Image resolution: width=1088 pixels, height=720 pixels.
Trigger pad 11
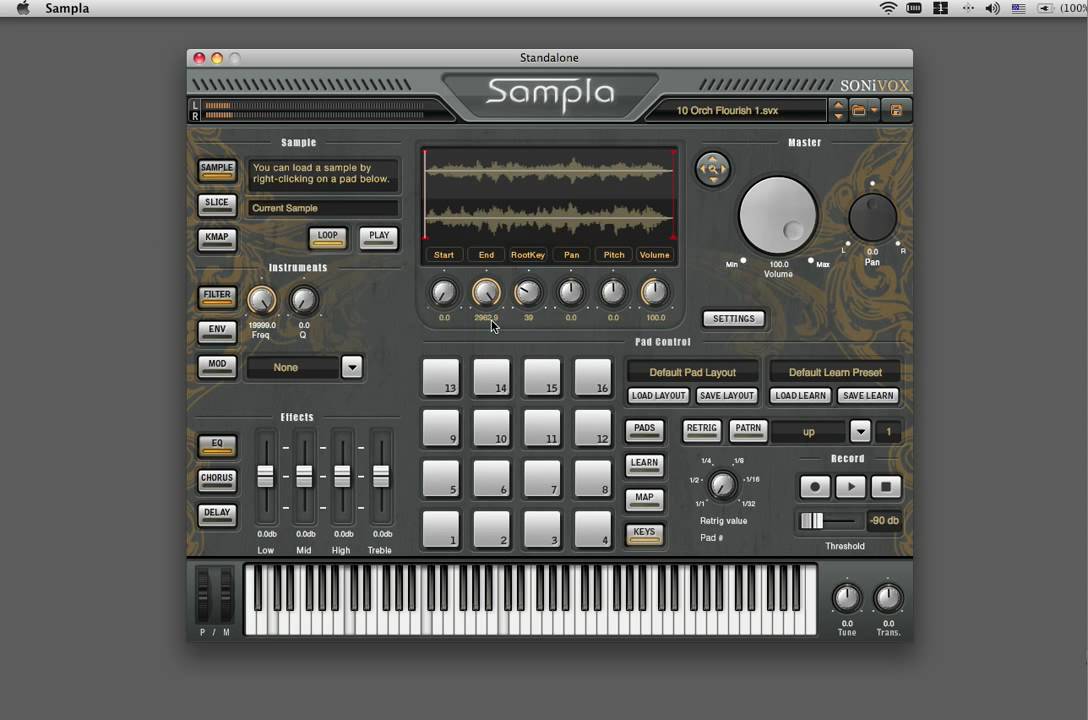click(x=542, y=428)
